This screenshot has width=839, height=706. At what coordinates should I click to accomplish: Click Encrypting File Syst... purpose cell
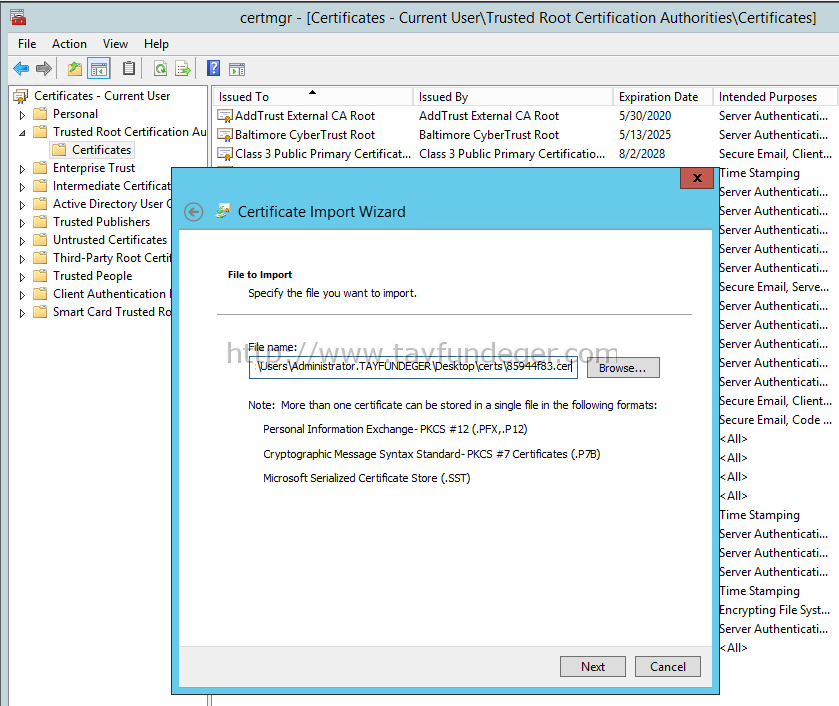click(774, 610)
